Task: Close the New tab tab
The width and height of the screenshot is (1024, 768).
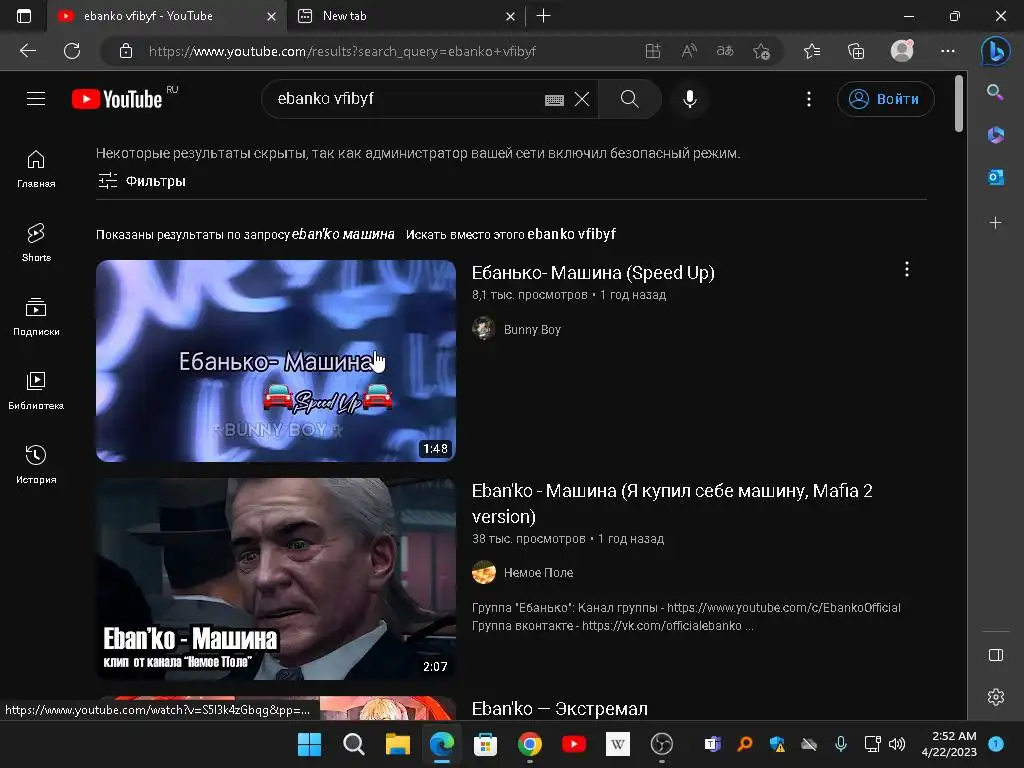Action: (510, 16)
